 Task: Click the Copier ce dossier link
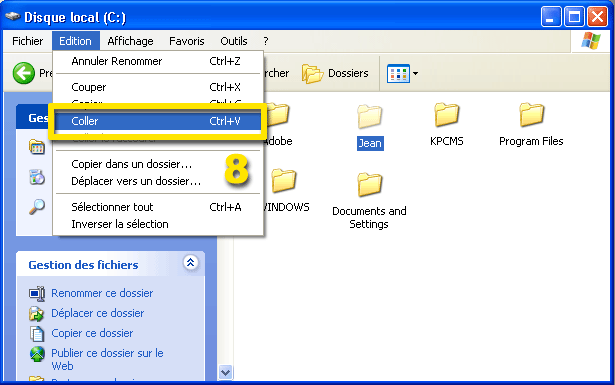[92, 333]
